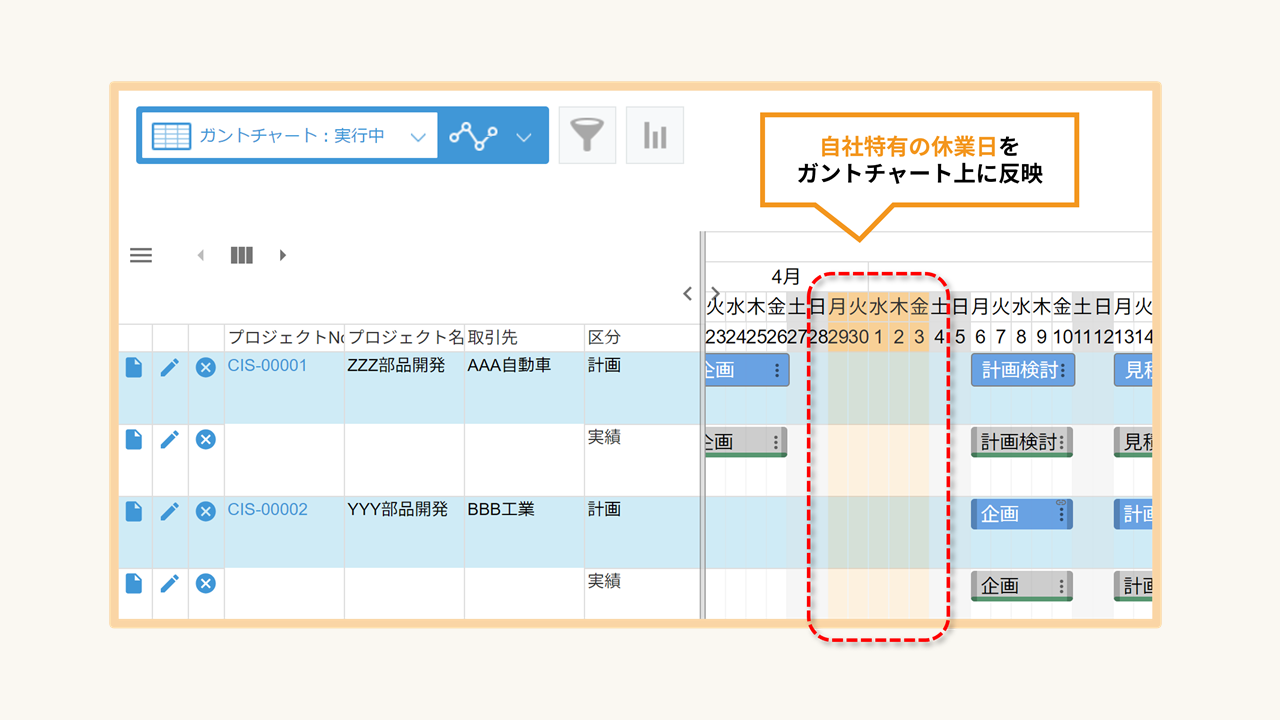
Task: Click the 取引先 column header
Action: point(492,338)
